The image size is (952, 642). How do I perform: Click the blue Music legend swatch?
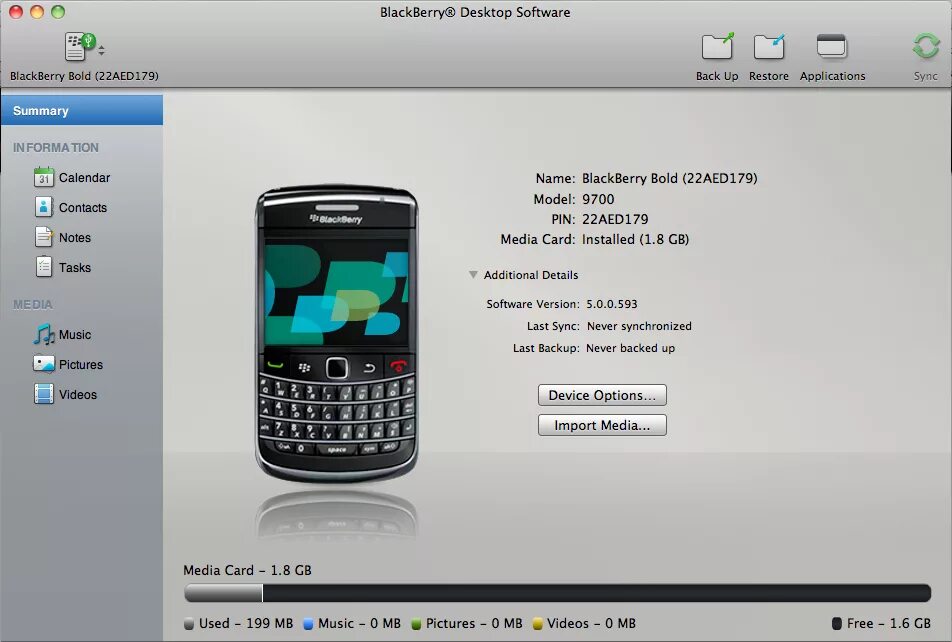[308, 623]
